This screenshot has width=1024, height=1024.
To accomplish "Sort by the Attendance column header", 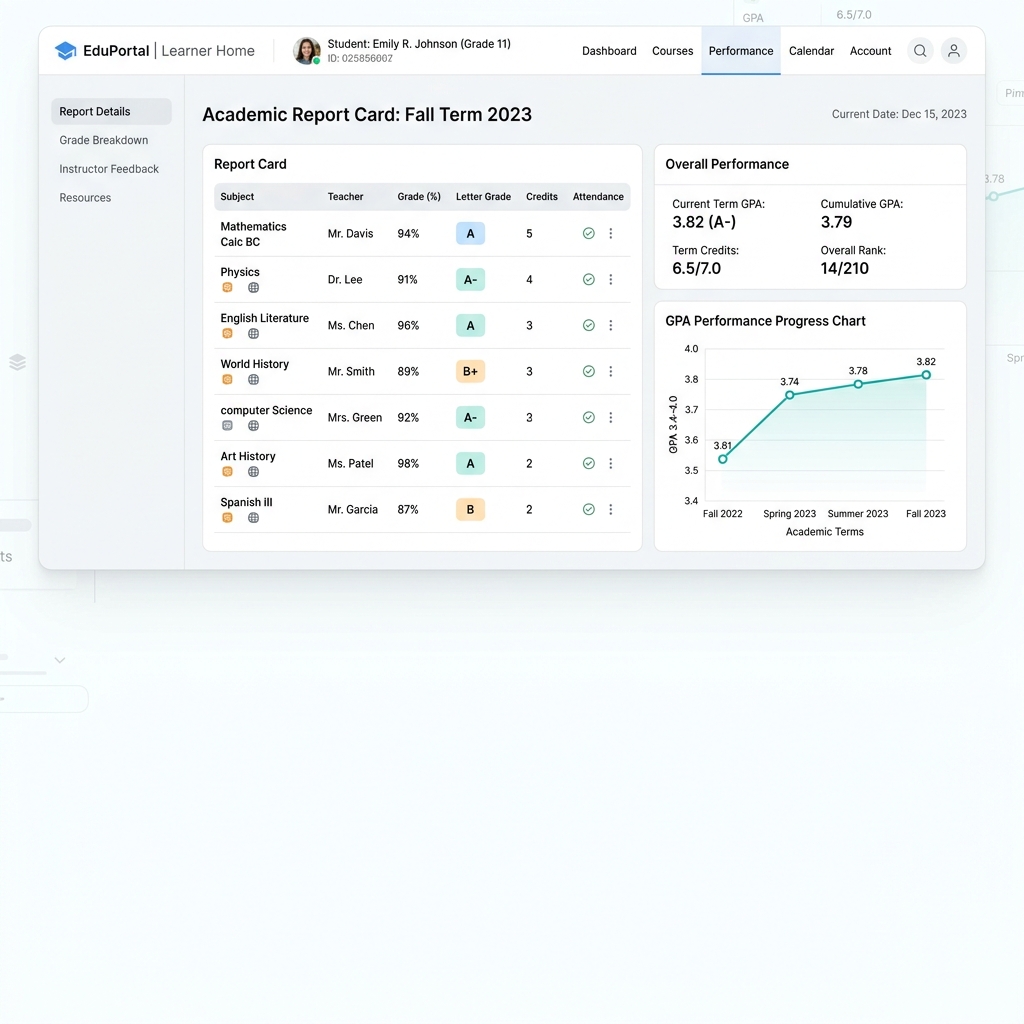I will coord(598,197).
